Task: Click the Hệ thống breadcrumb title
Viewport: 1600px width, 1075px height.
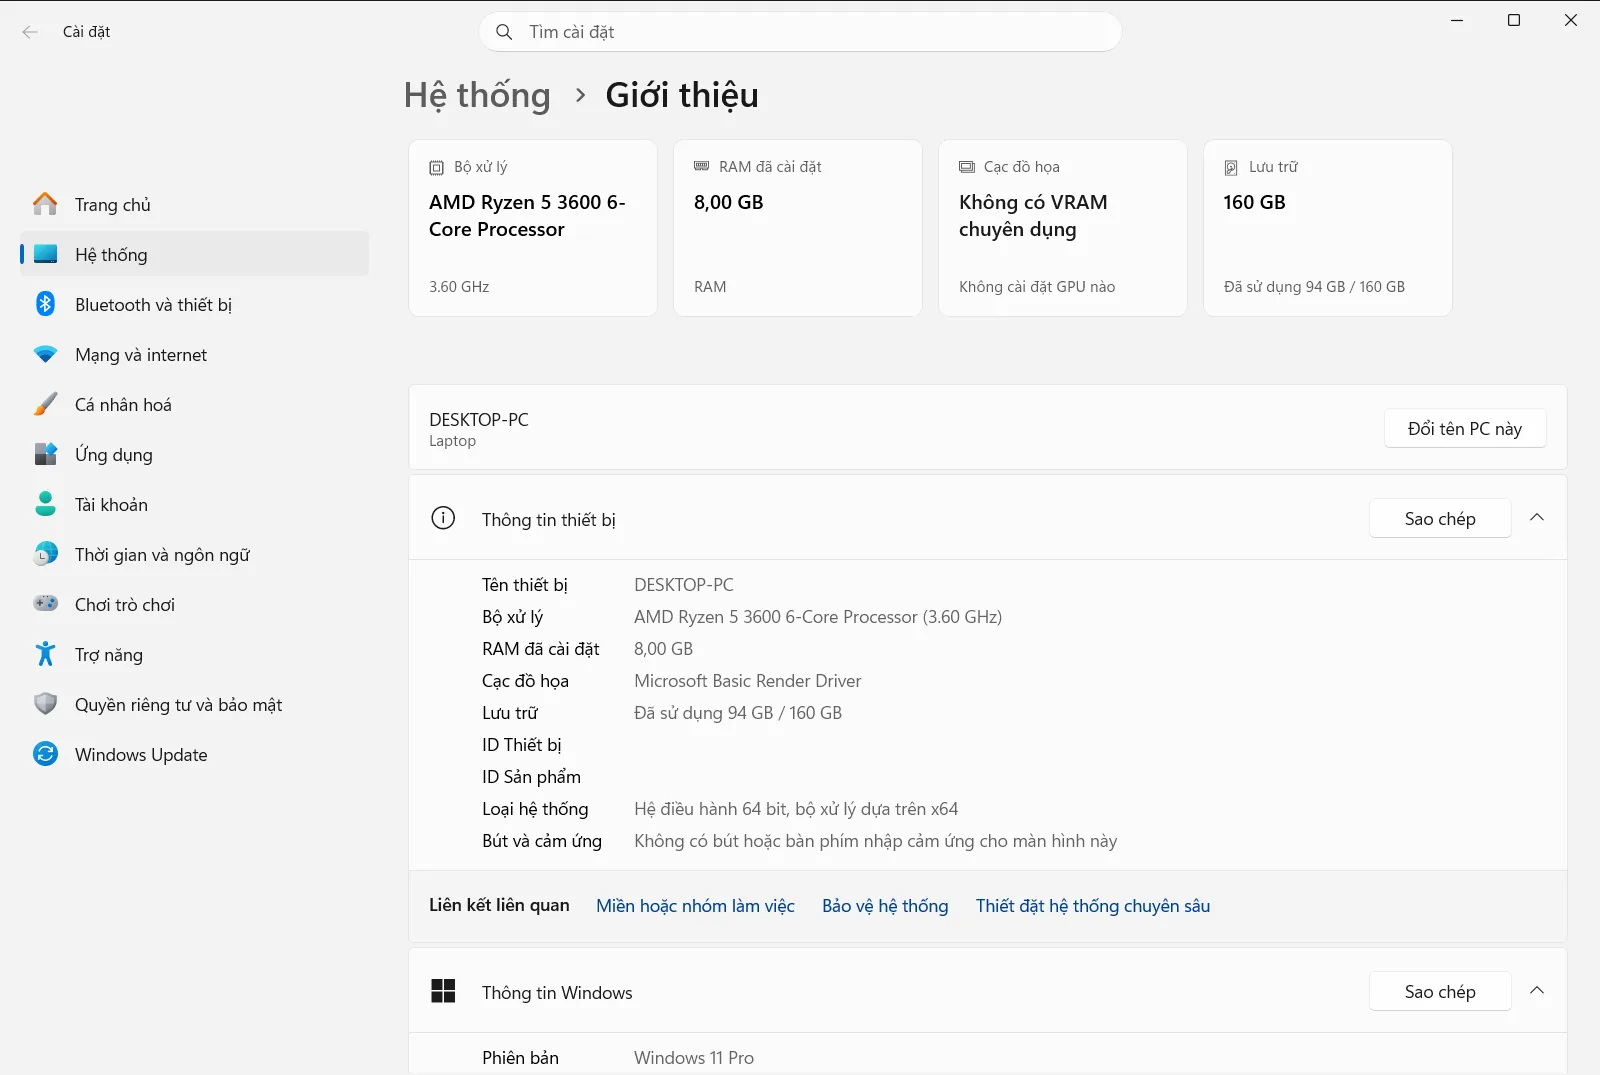Action: click(477, 95)
